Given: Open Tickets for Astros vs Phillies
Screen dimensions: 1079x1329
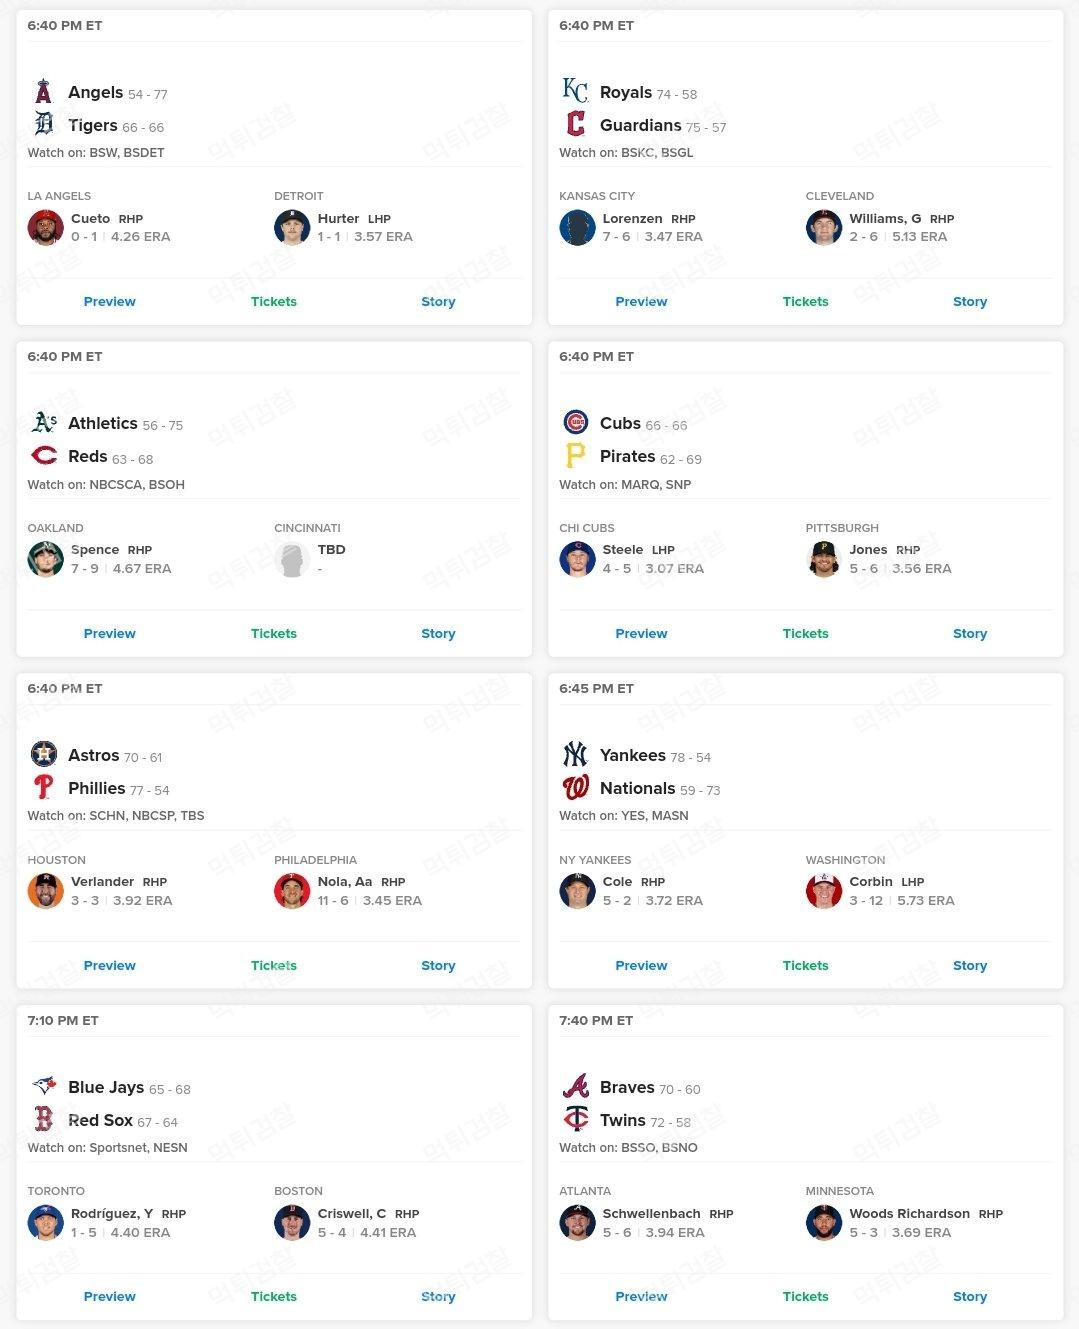Looking at the screenshot, I should [x=274, y=965].
